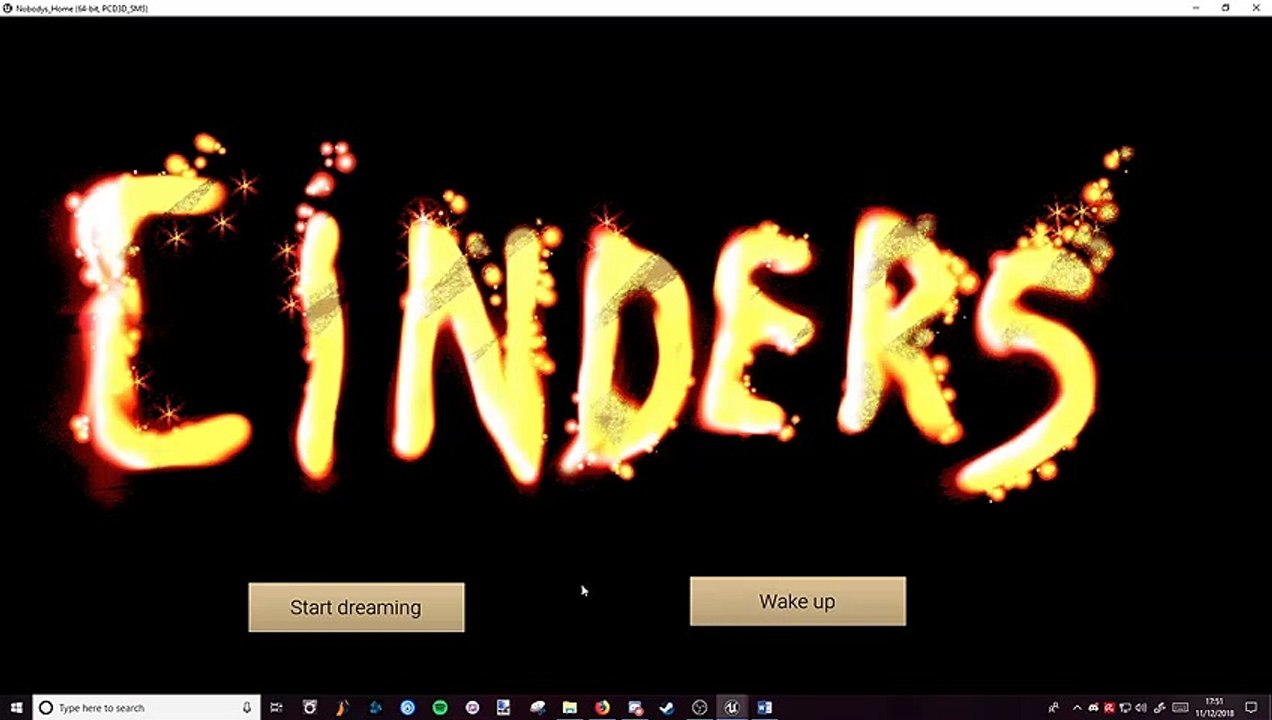Open iTunes from the taskbar

tap(472, 708)
